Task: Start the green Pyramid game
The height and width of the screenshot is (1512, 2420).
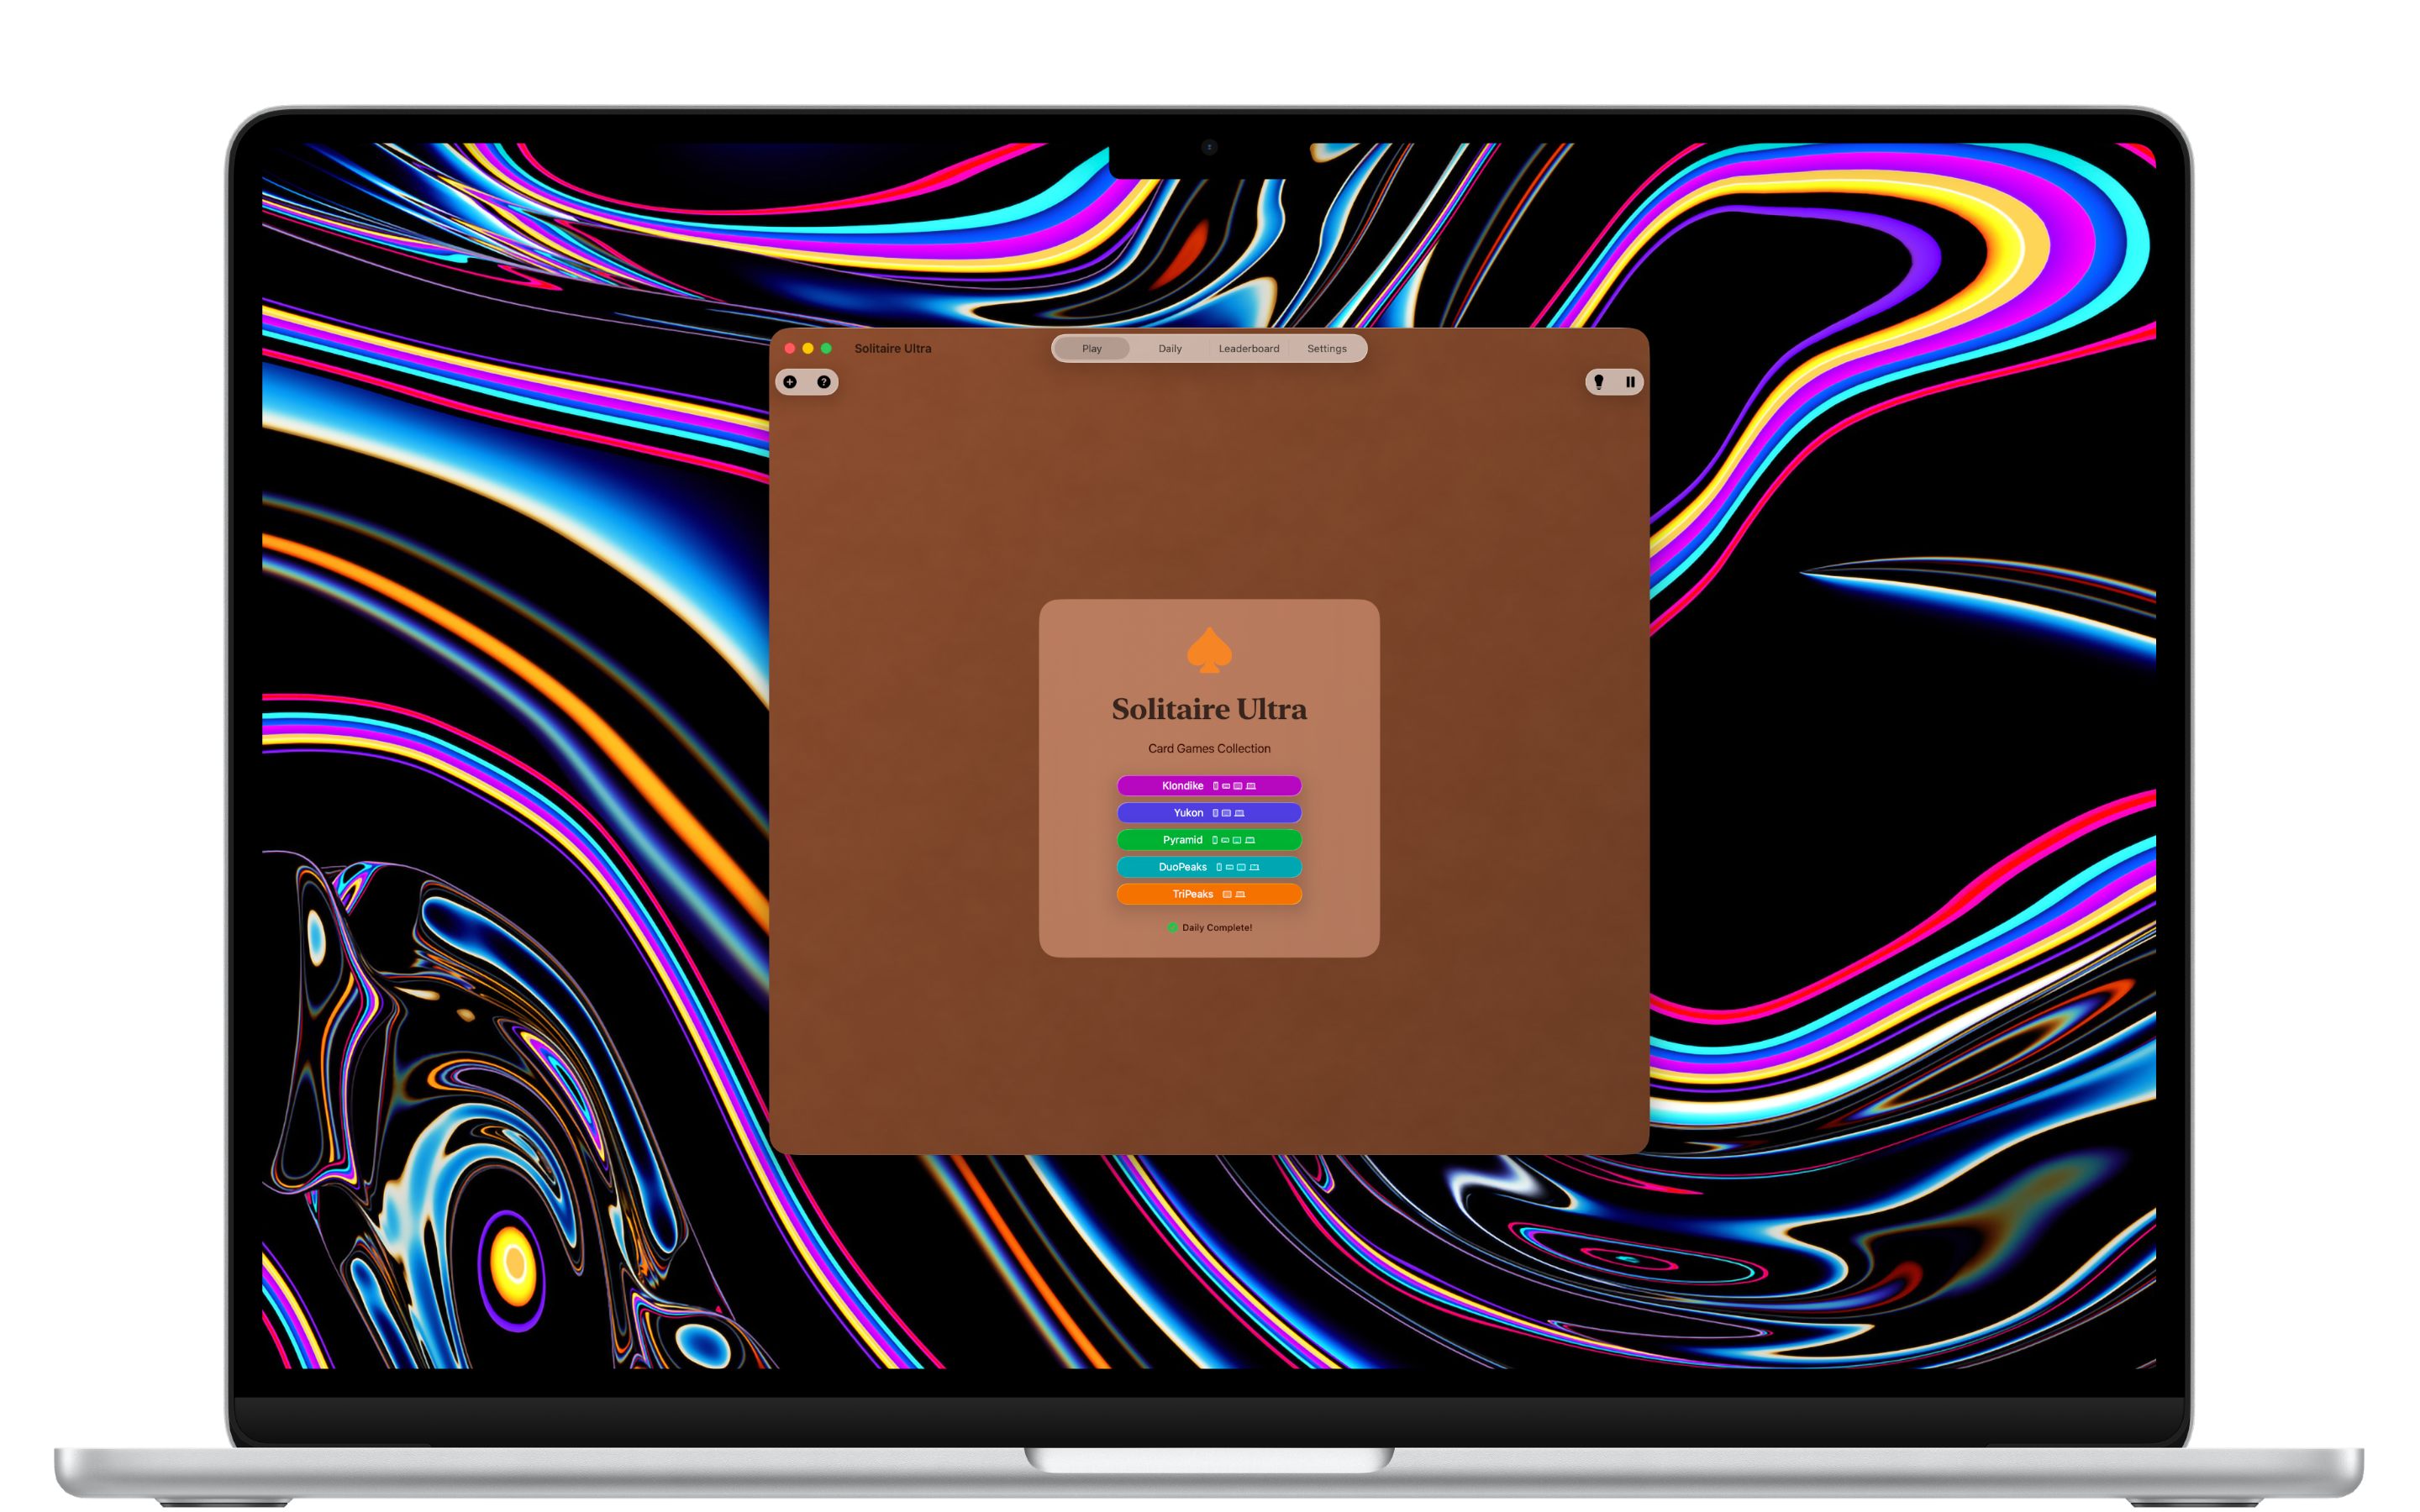Action: [1209, 840]
